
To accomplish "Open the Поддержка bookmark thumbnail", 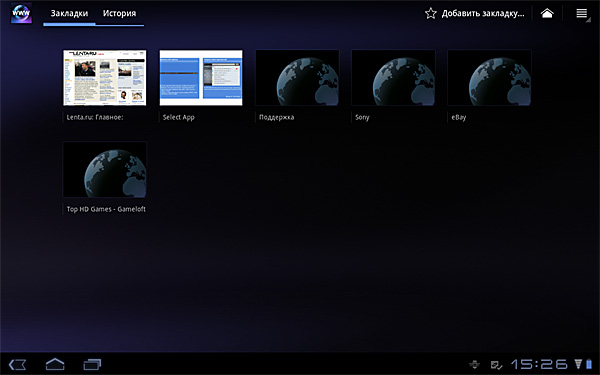I will pyautogui.click(x=297, y=77).
